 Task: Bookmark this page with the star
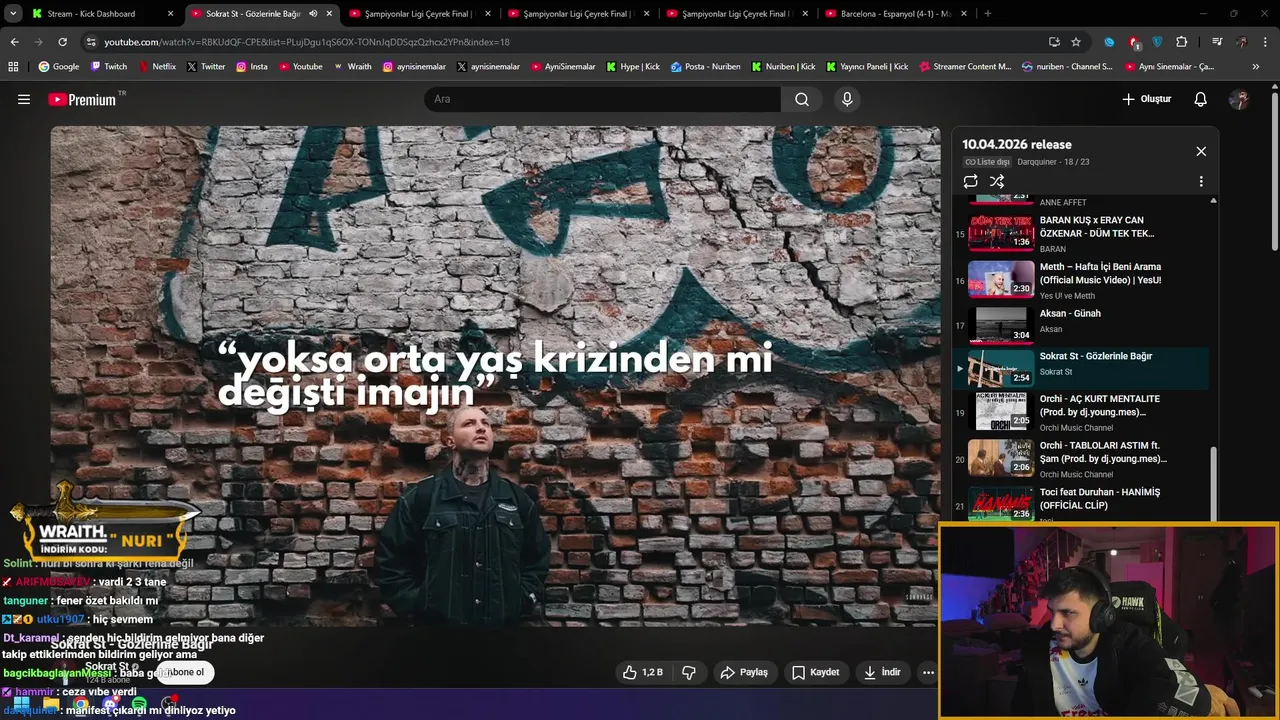[1076, 42]
